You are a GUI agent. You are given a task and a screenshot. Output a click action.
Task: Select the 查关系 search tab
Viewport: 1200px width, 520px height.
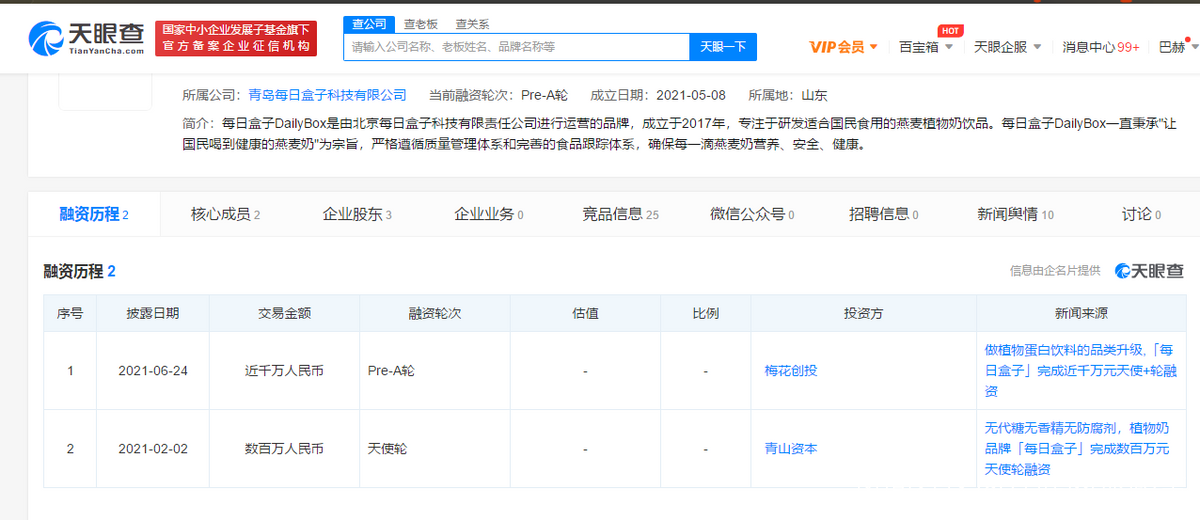471,23
